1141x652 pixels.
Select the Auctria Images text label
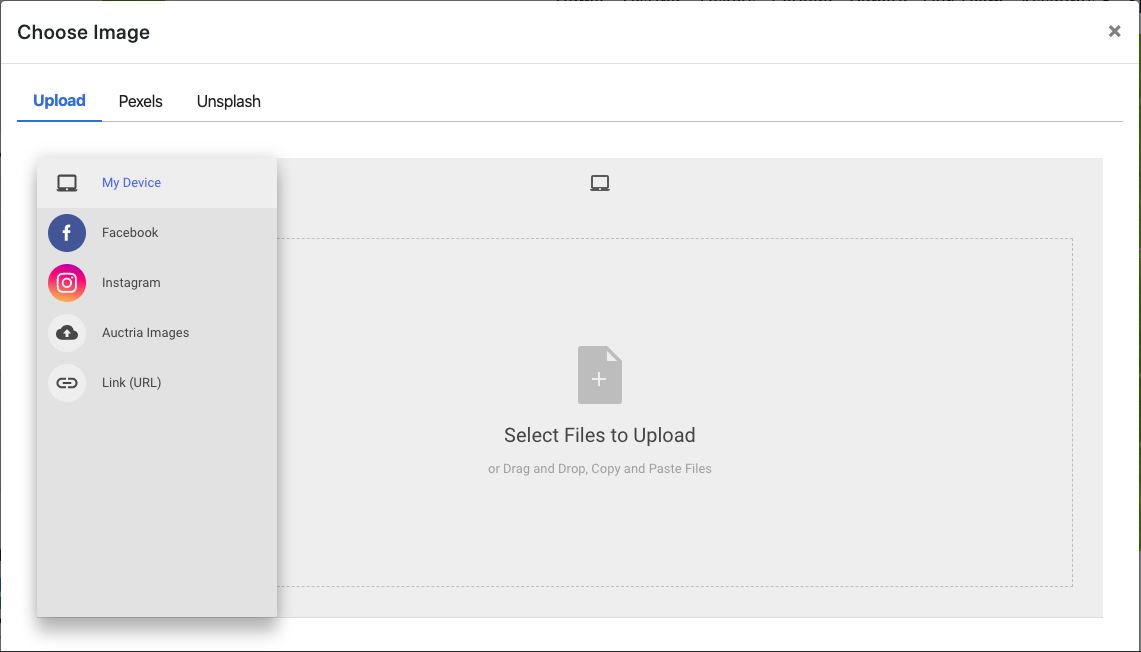145,333
